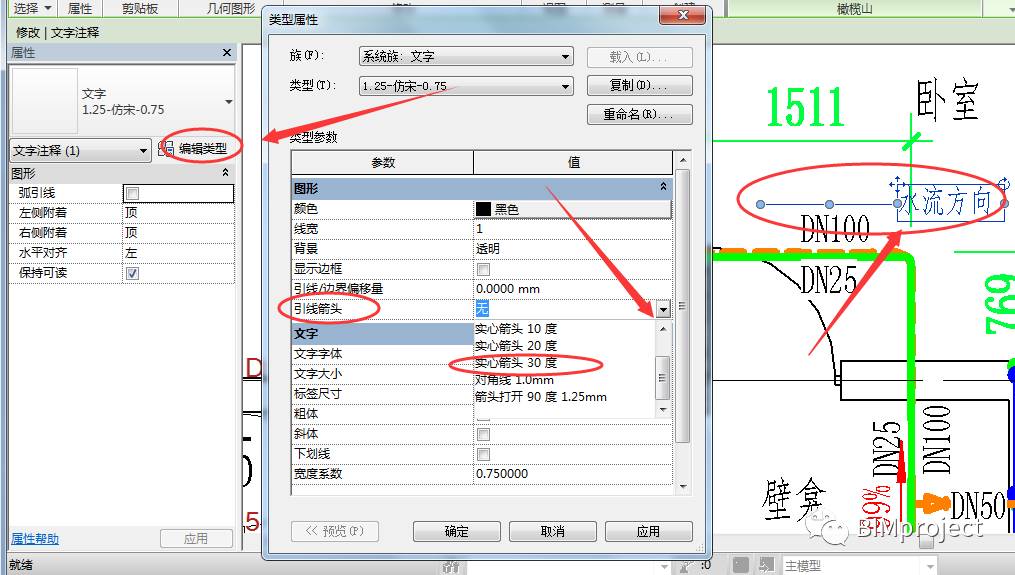Collapse the 图形 group in type parameters dialog
This screenshot has width=1015, height=575.
click(x=663, y=187)
